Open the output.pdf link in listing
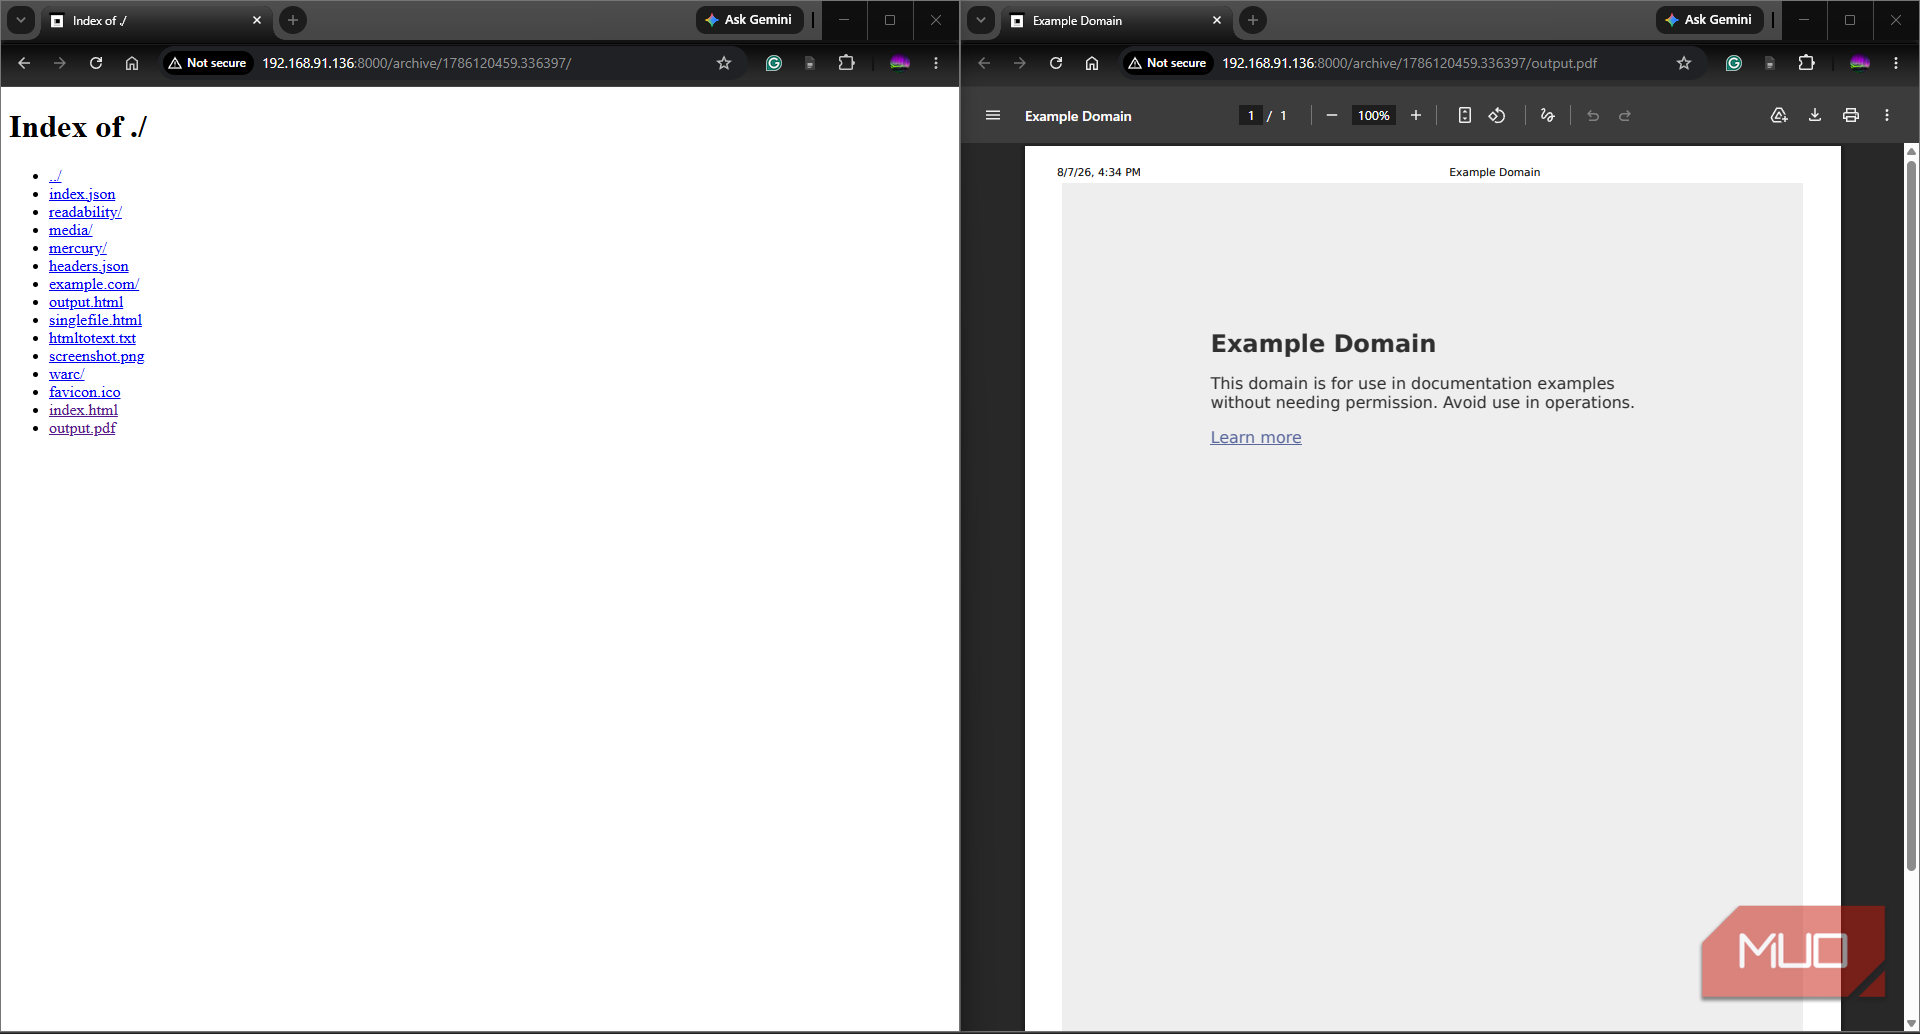The width and height of the screenshot is (1920, 1034). (x=82, y=428)
